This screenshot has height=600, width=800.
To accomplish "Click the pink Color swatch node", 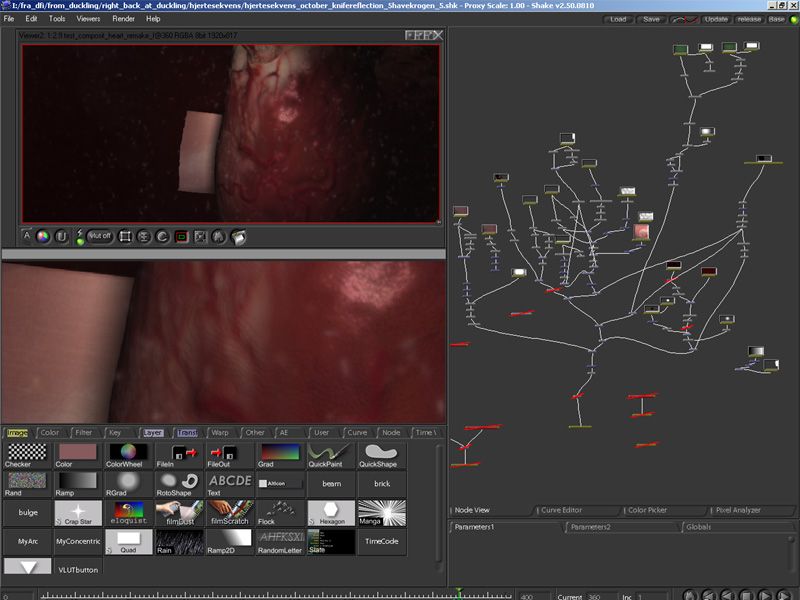I will tap(78, 455).
